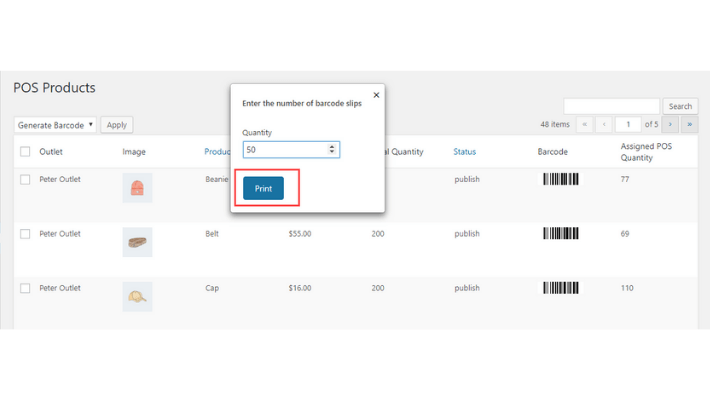The width and height of the screenshot is (710, 400).
Task: Click the Cap product image
Action: coord(137,296)
